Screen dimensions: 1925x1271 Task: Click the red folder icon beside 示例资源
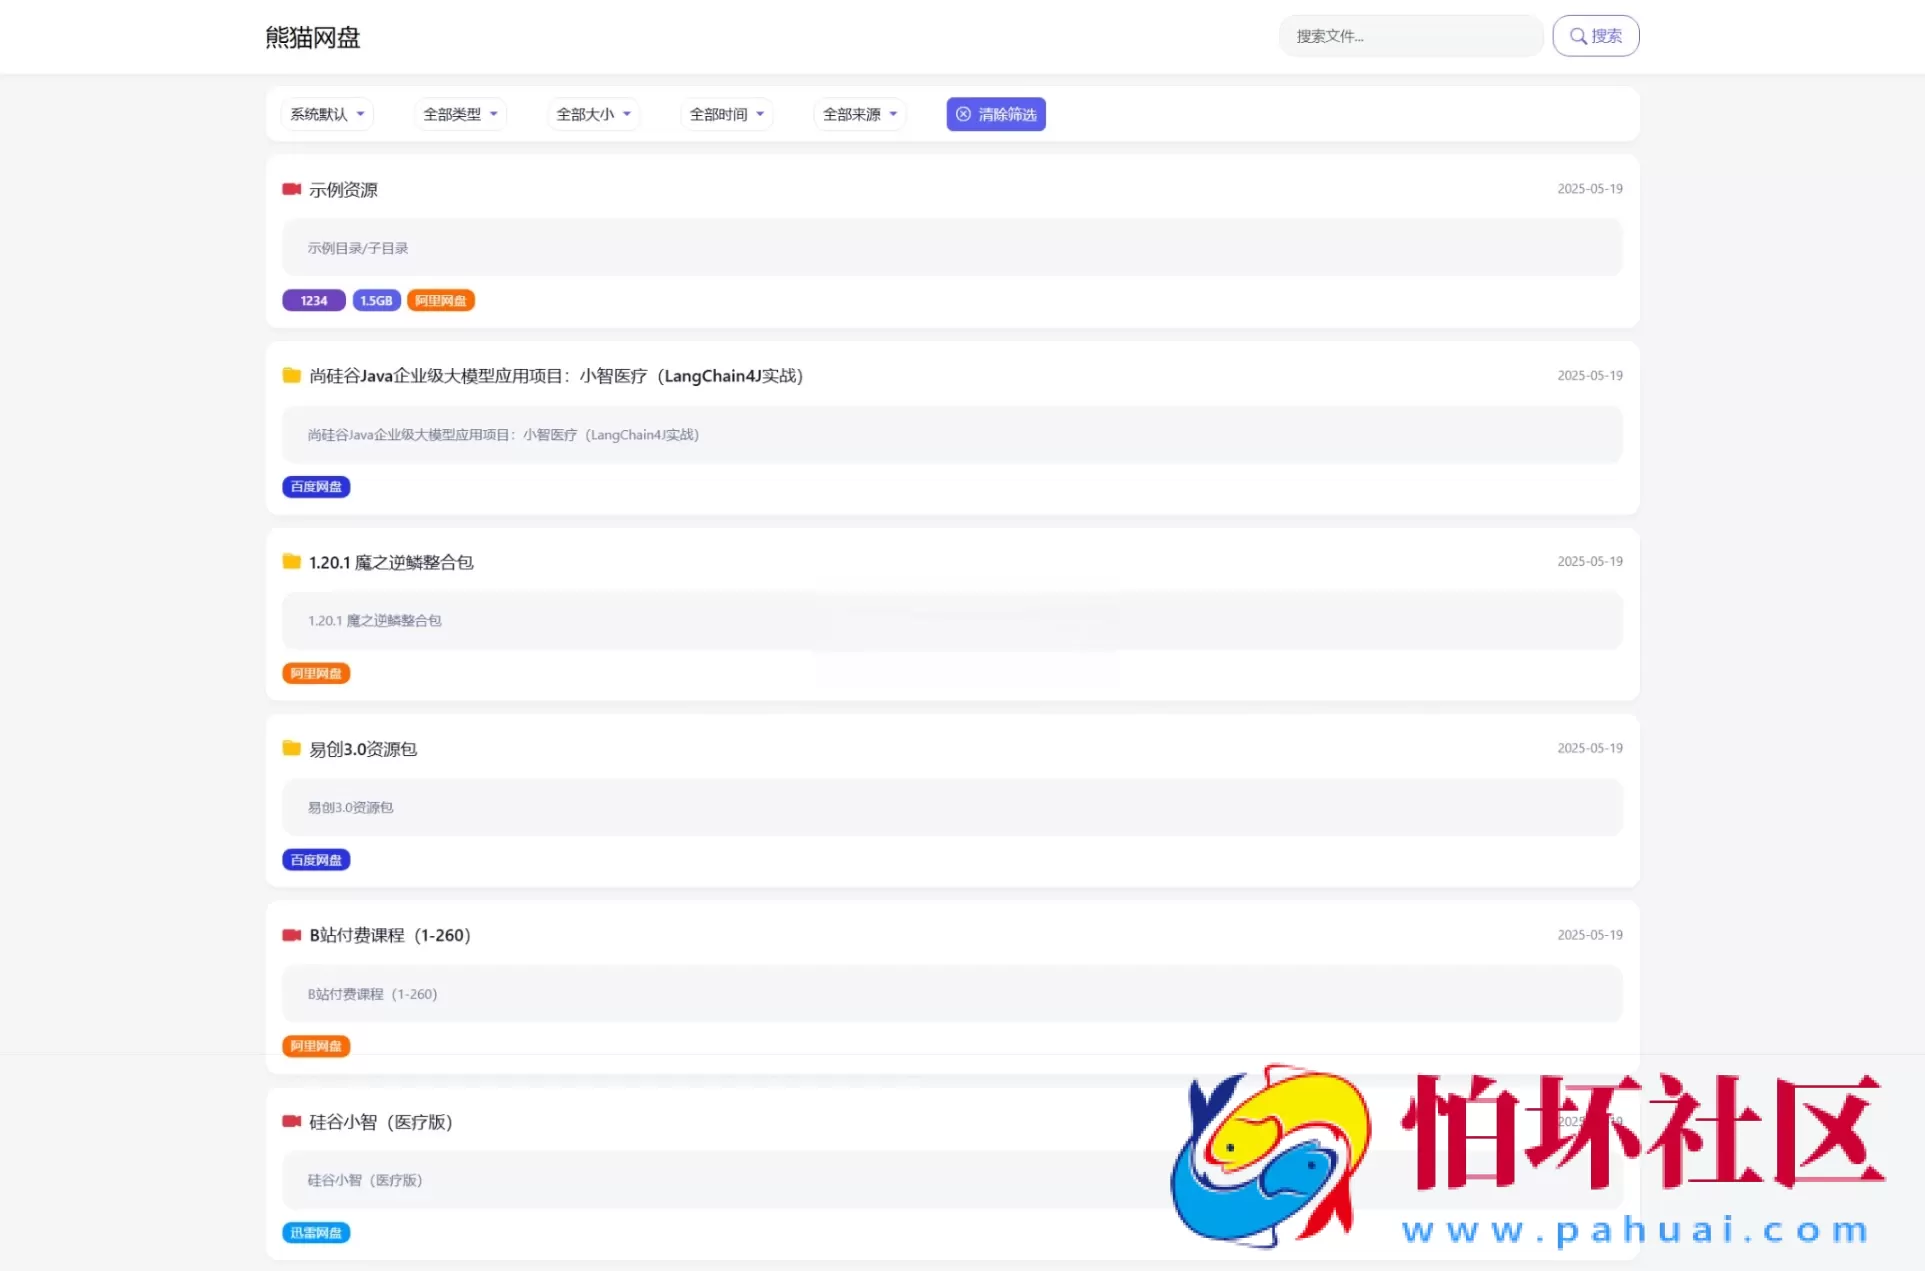pos(291,188)
